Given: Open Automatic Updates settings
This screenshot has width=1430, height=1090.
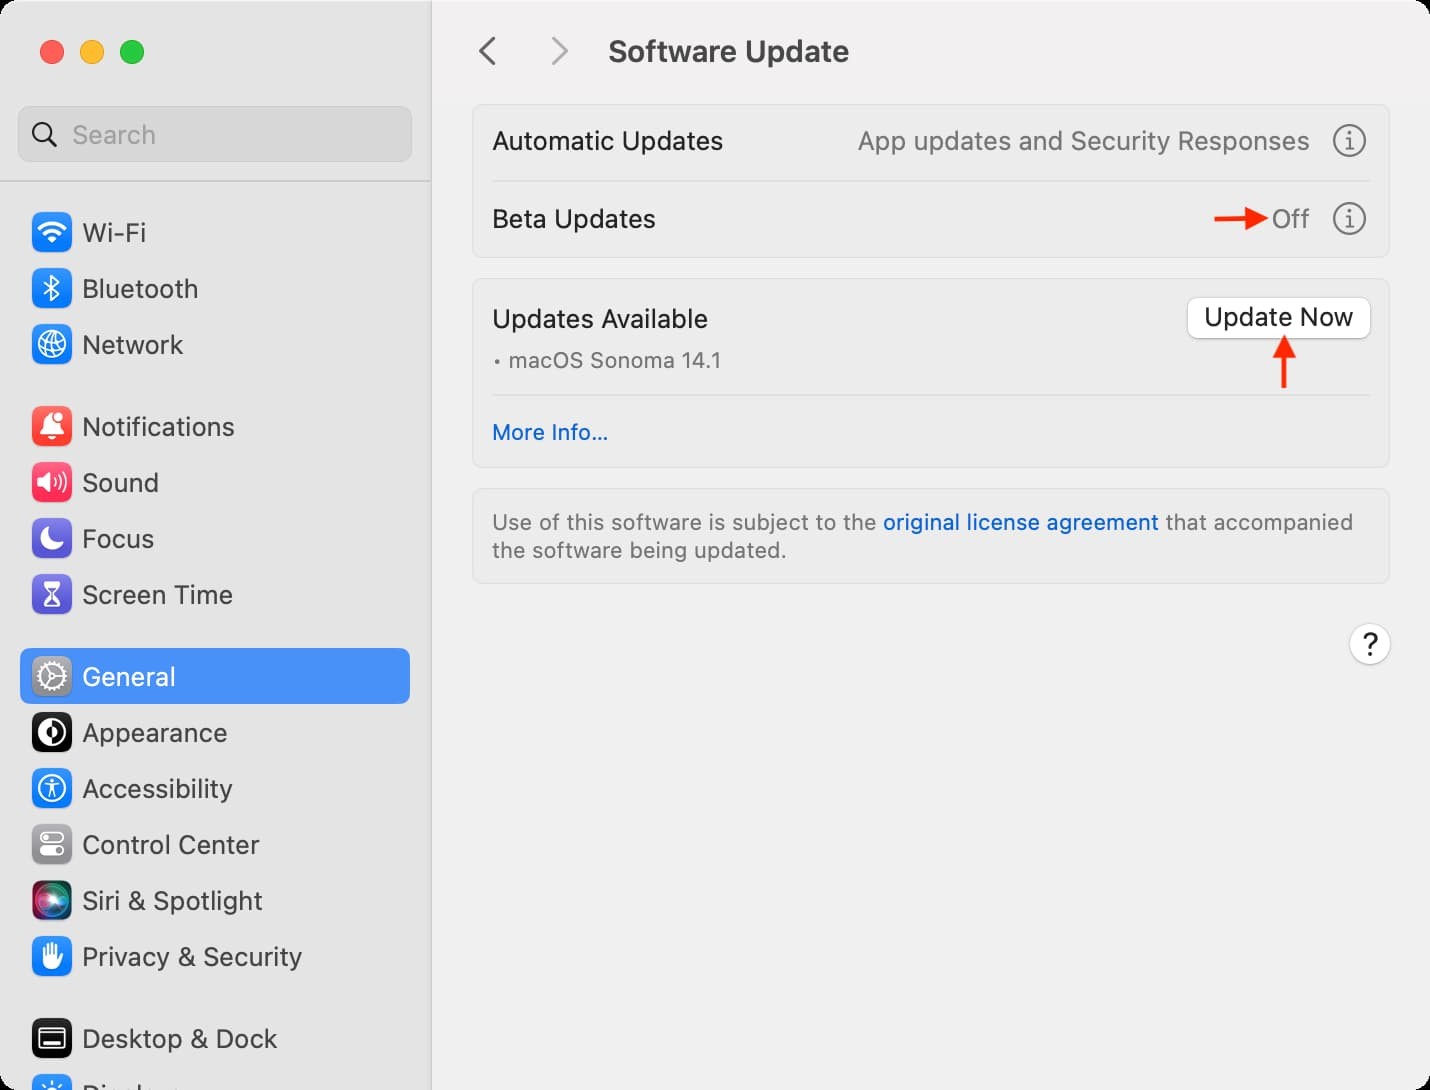Looking at the screenshot, I should [607, 141].
